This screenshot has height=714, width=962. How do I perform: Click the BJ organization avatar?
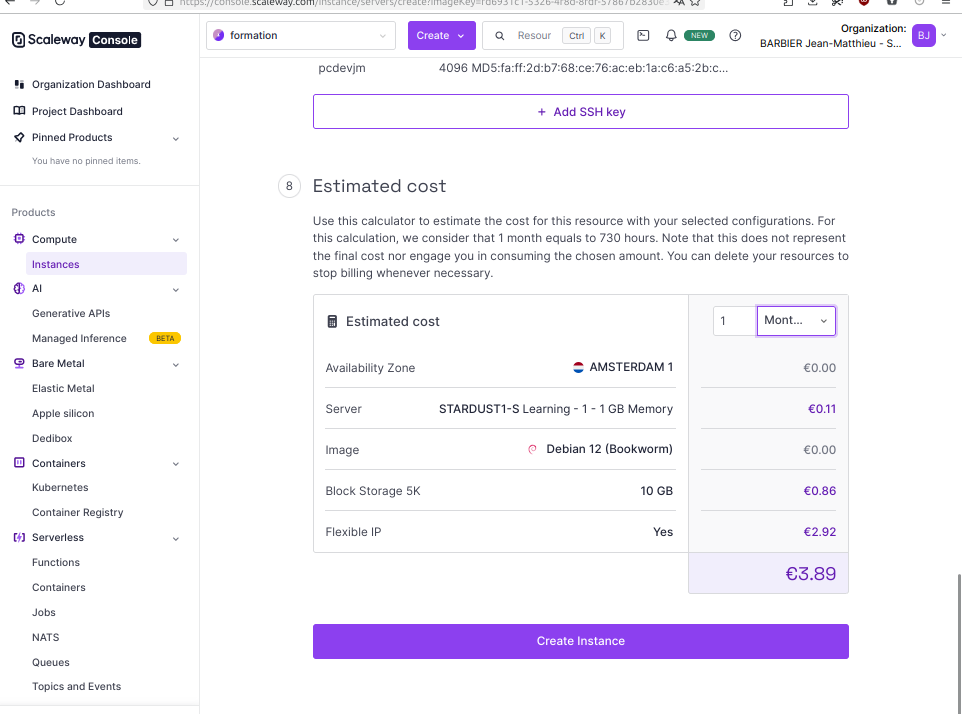923,36
